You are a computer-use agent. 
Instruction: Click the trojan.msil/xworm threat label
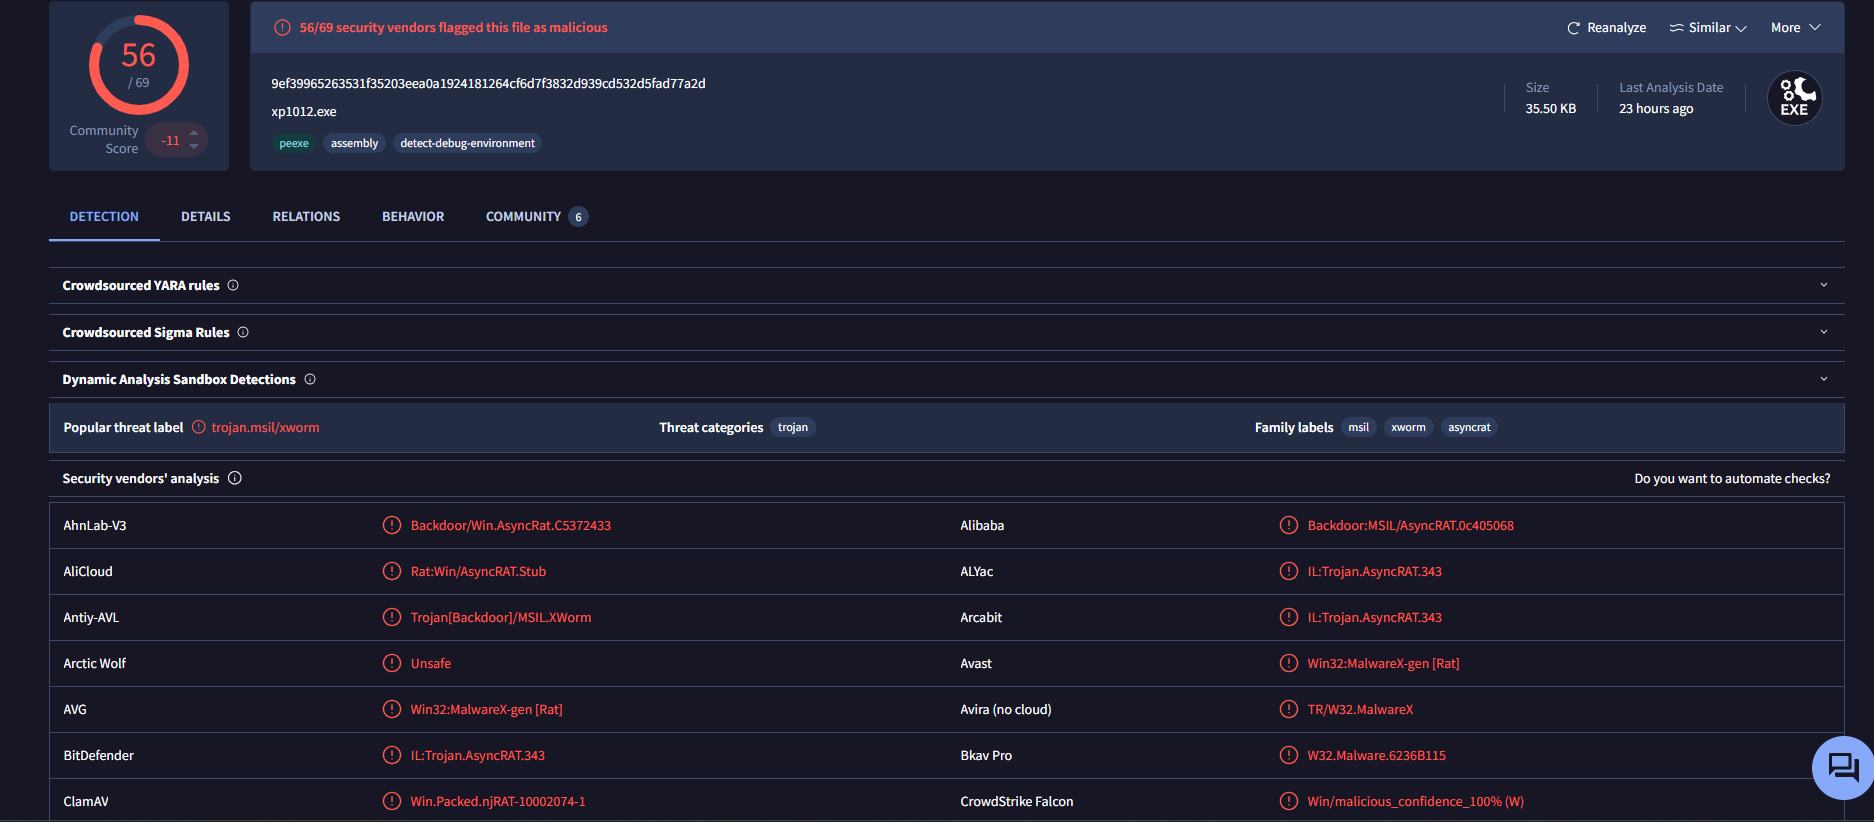click(265, 427)
